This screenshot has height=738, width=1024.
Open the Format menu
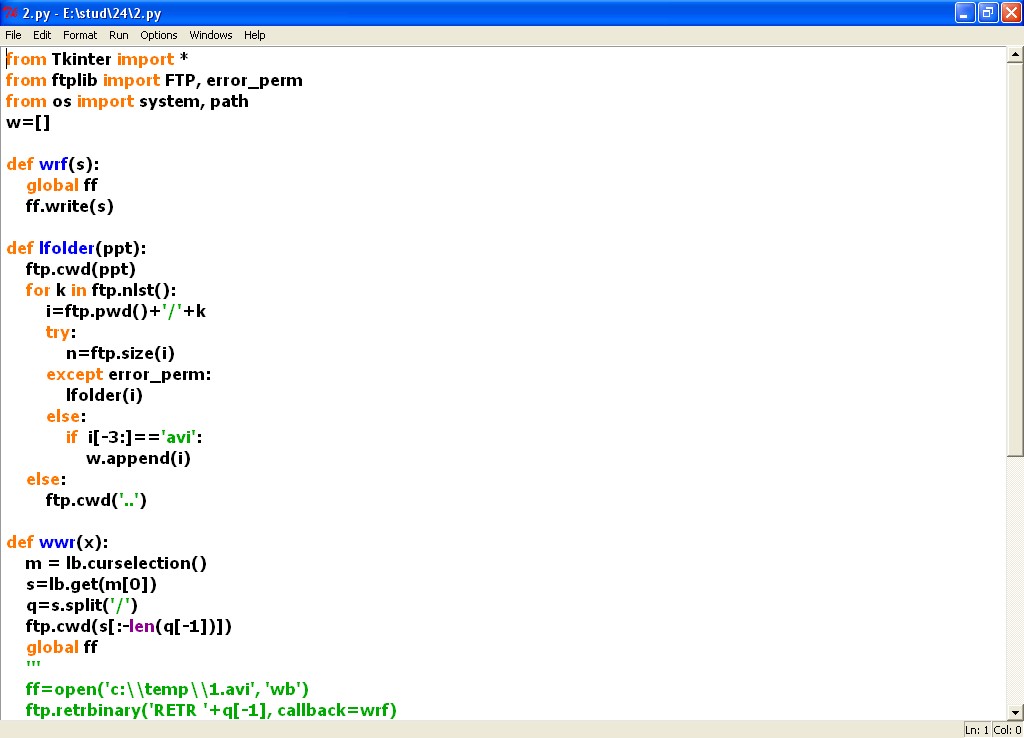80,35
